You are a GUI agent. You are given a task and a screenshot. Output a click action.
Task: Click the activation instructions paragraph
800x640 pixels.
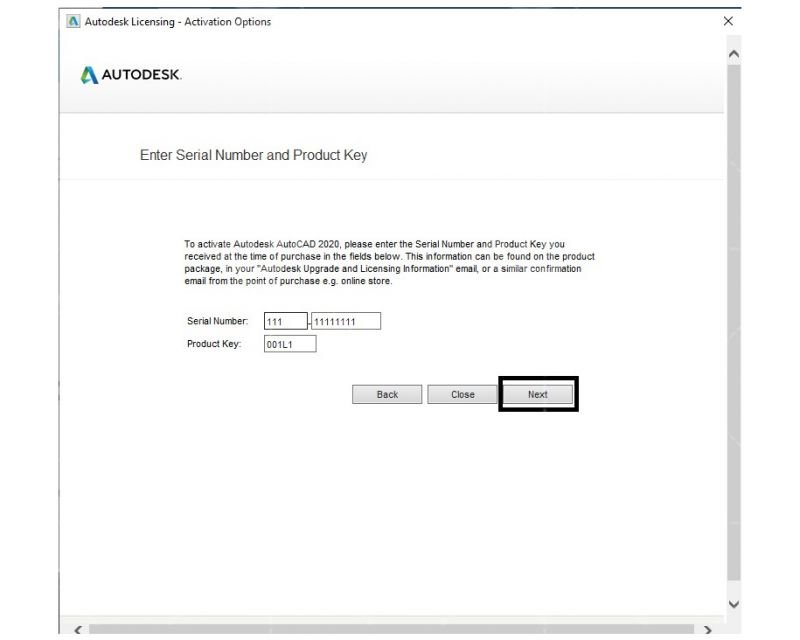pyautogui.click(x=389, y=262)
